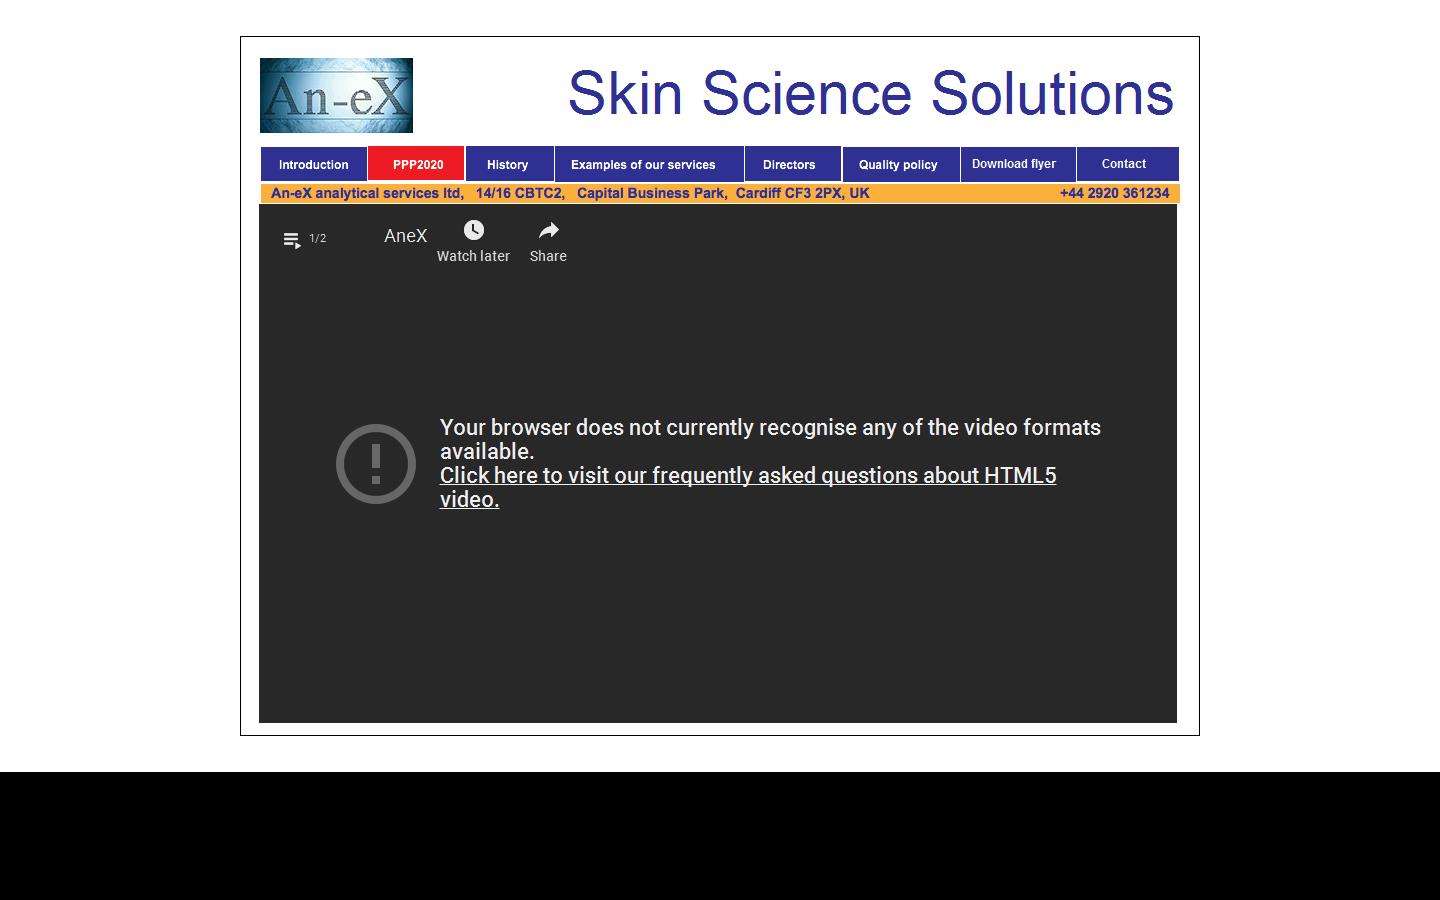The image size is (1440, 900).
Task: Open the video playlist queue icon
Action: click(x=291, y=240)
